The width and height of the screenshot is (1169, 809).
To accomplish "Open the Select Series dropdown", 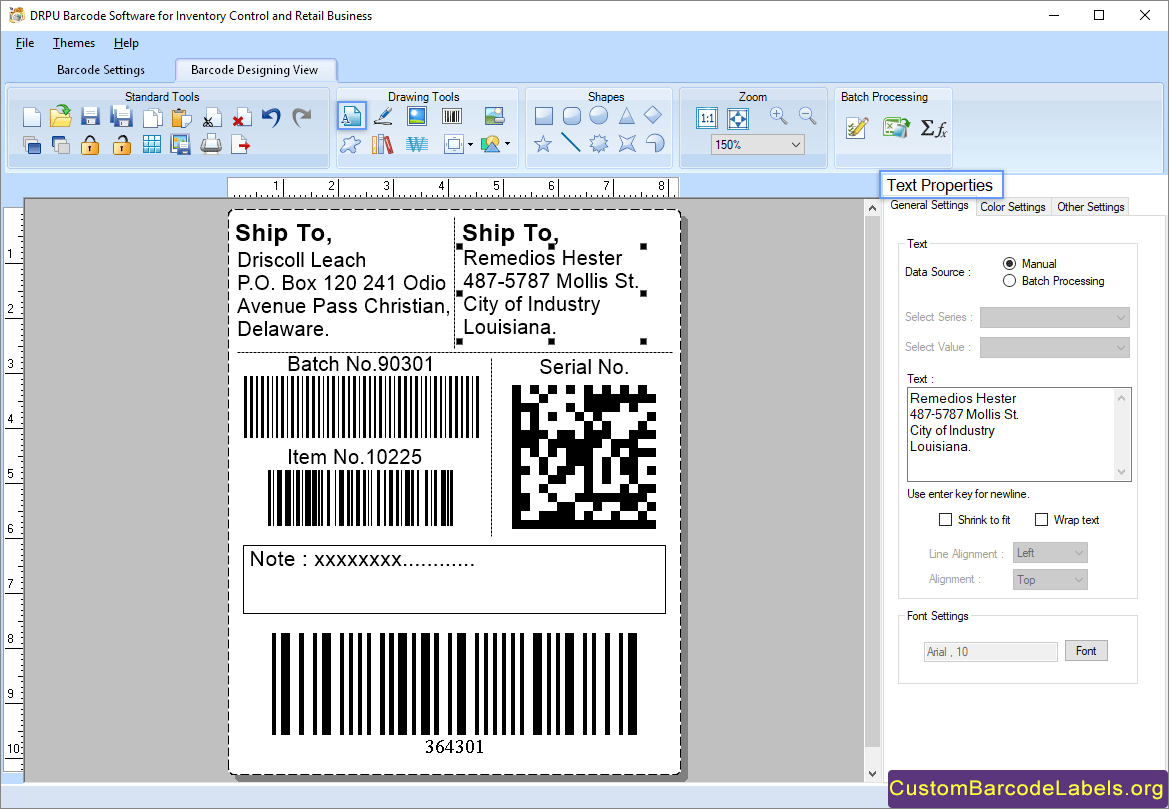I will point(1054,318).
